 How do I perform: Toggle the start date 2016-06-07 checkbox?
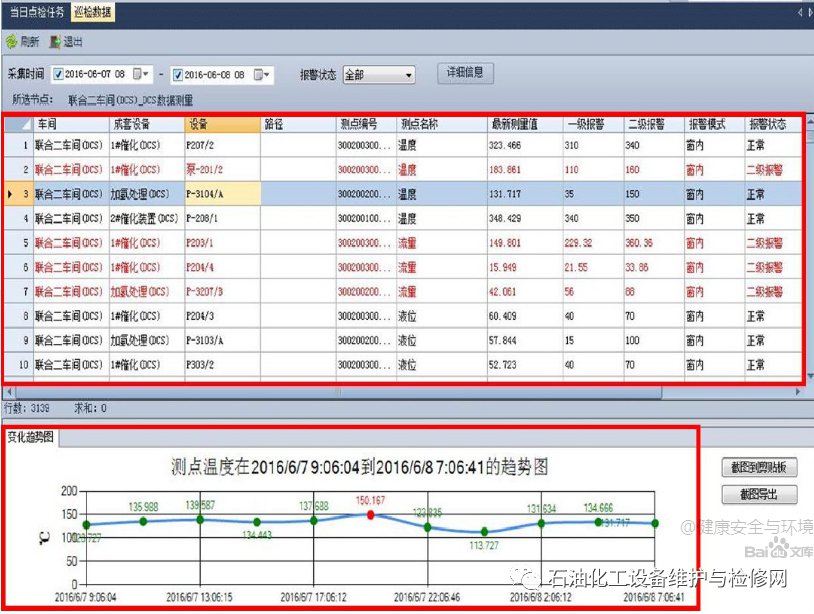pyautogui.click(x=58, y=75)
